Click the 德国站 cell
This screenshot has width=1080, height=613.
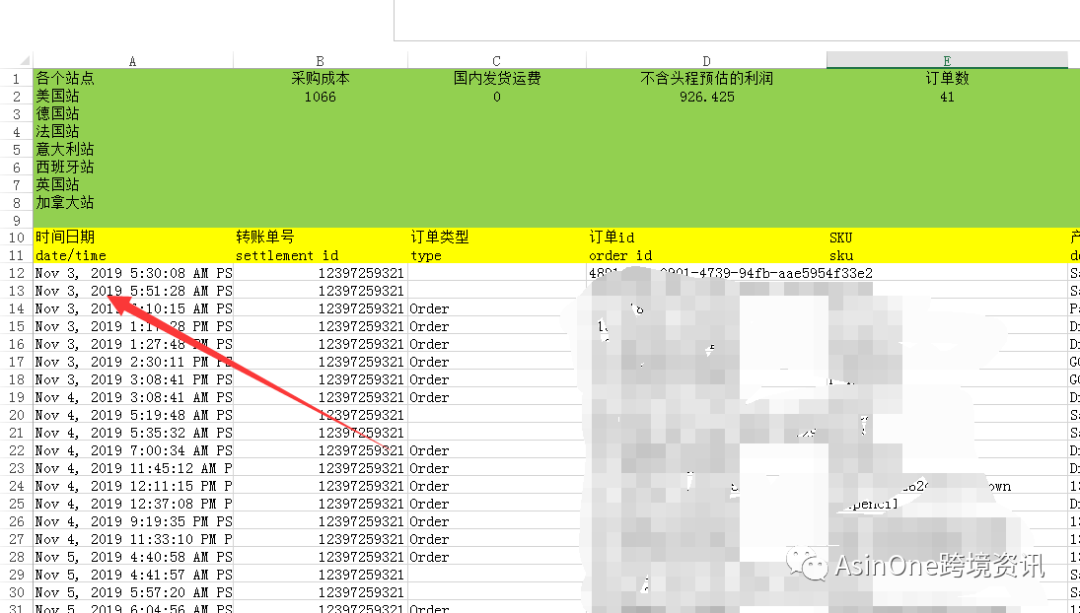[133, 114]
